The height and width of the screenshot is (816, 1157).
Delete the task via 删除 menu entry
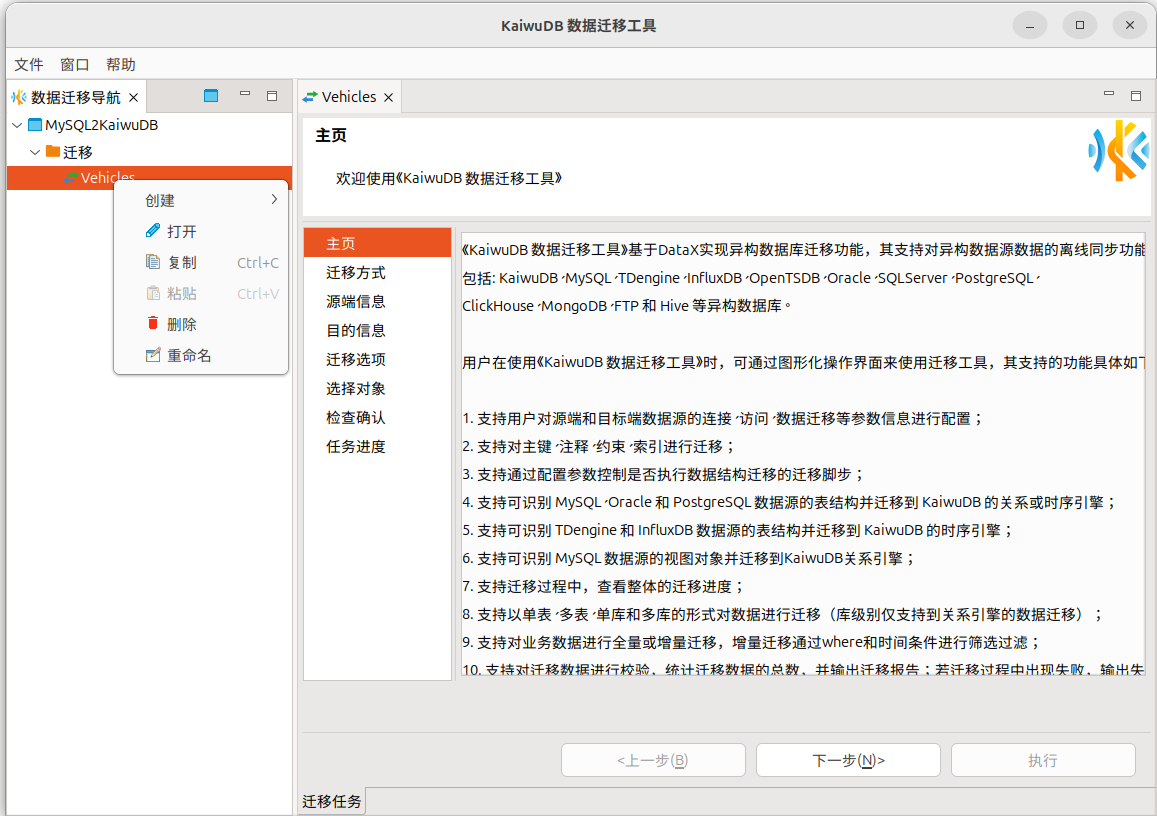pyautogui.click(x=182, y=324)
